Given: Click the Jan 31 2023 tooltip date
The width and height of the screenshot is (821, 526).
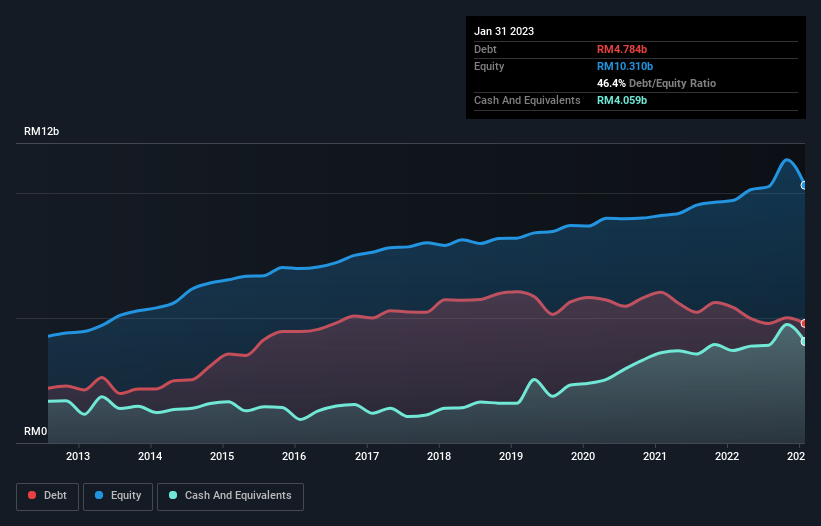Looking at the screenshot, I should (504, 31).
